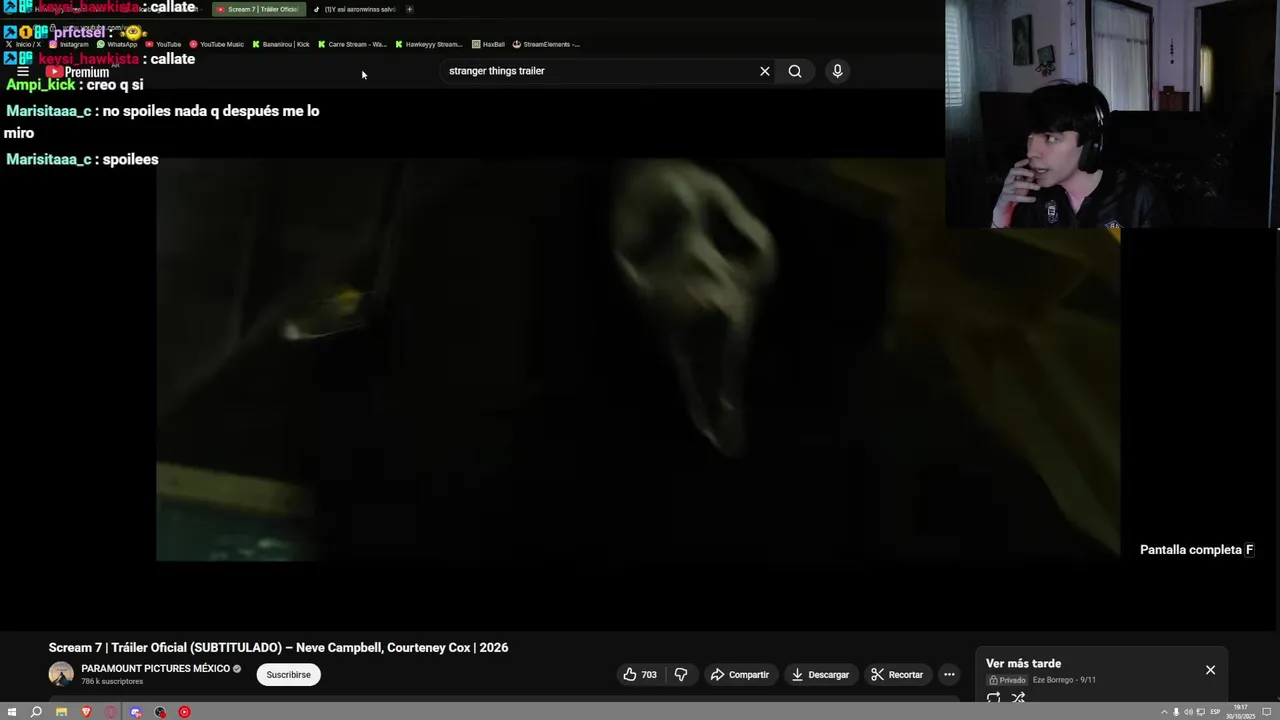The image size is (1280, 720).
Task: Subscribe with the Suscribirse button
Action: coord(289,675)
